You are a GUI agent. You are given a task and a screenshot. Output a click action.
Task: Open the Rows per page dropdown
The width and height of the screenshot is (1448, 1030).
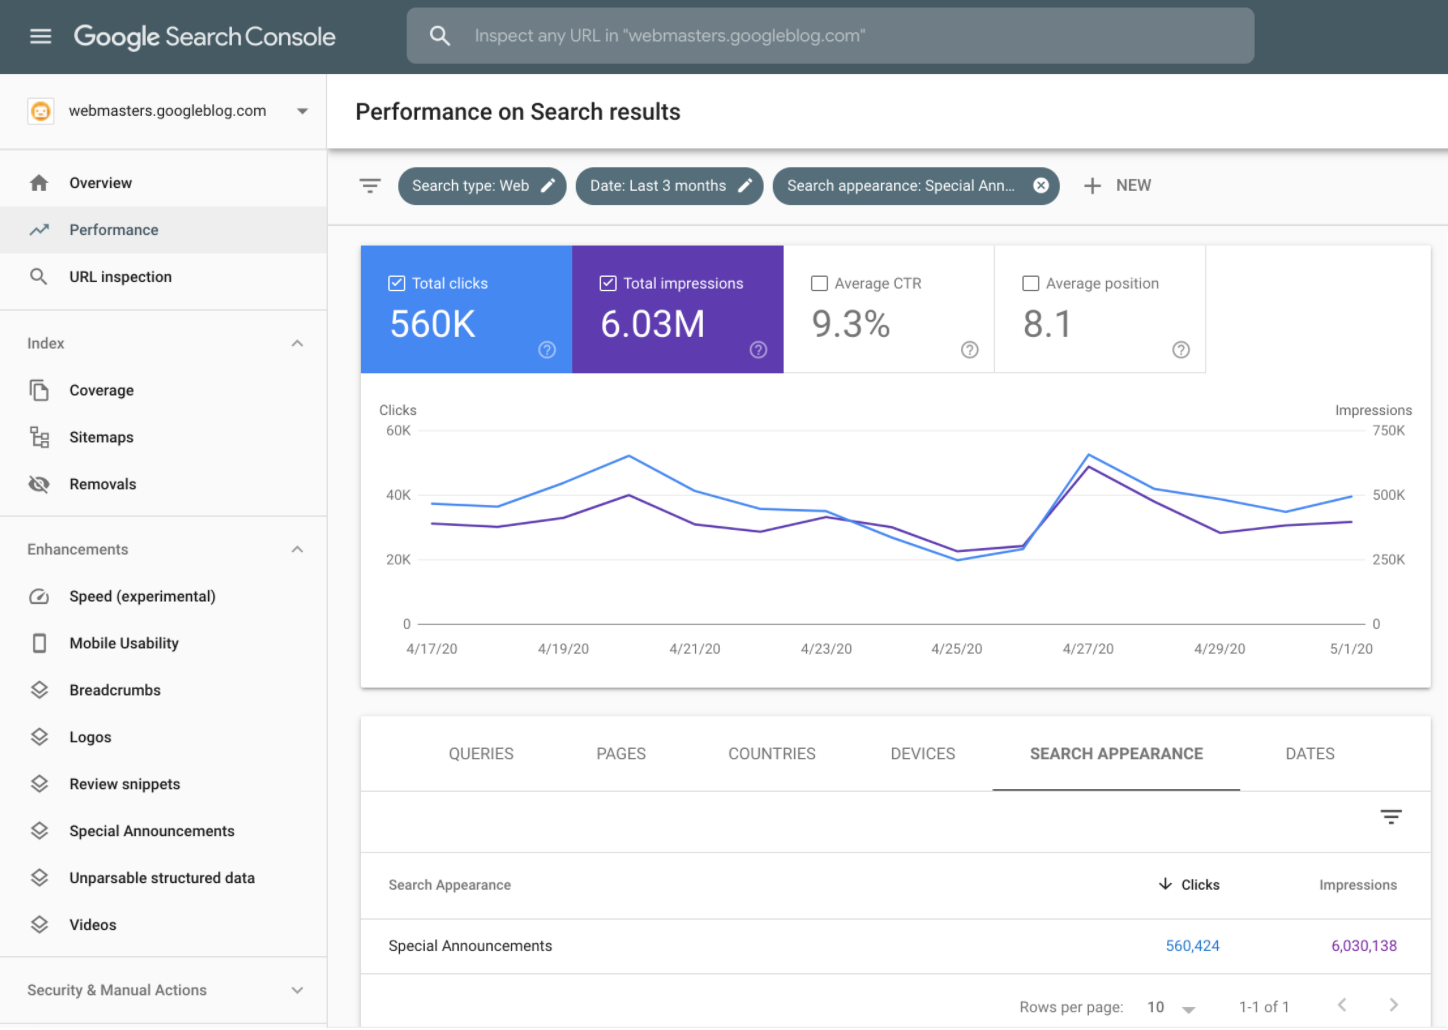(1170, 1007)
